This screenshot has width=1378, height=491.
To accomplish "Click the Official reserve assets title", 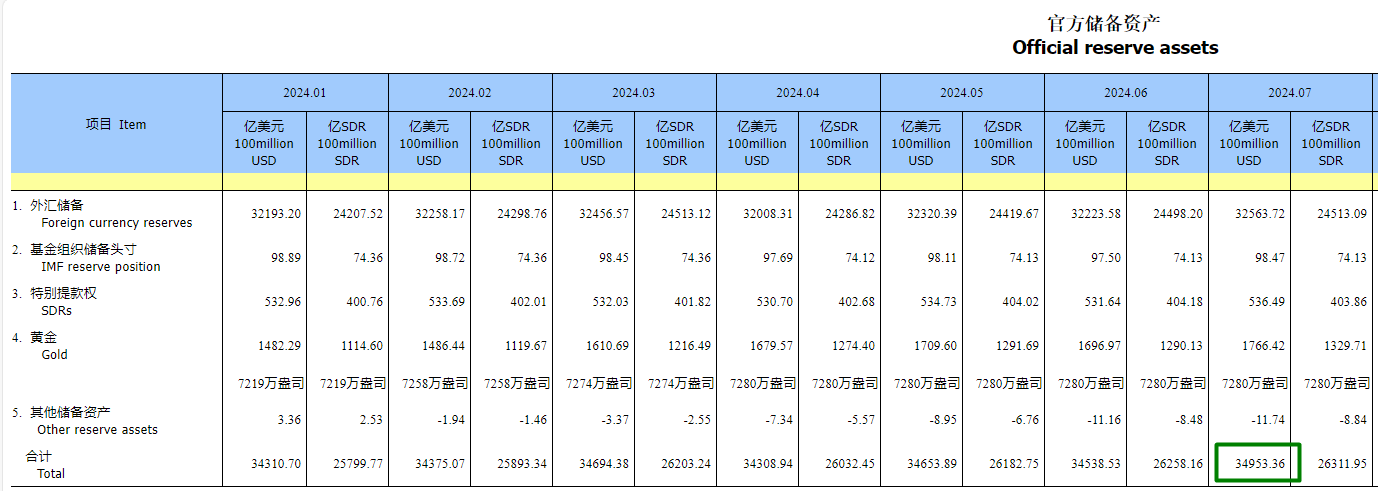I will (x=1115, y=47).
